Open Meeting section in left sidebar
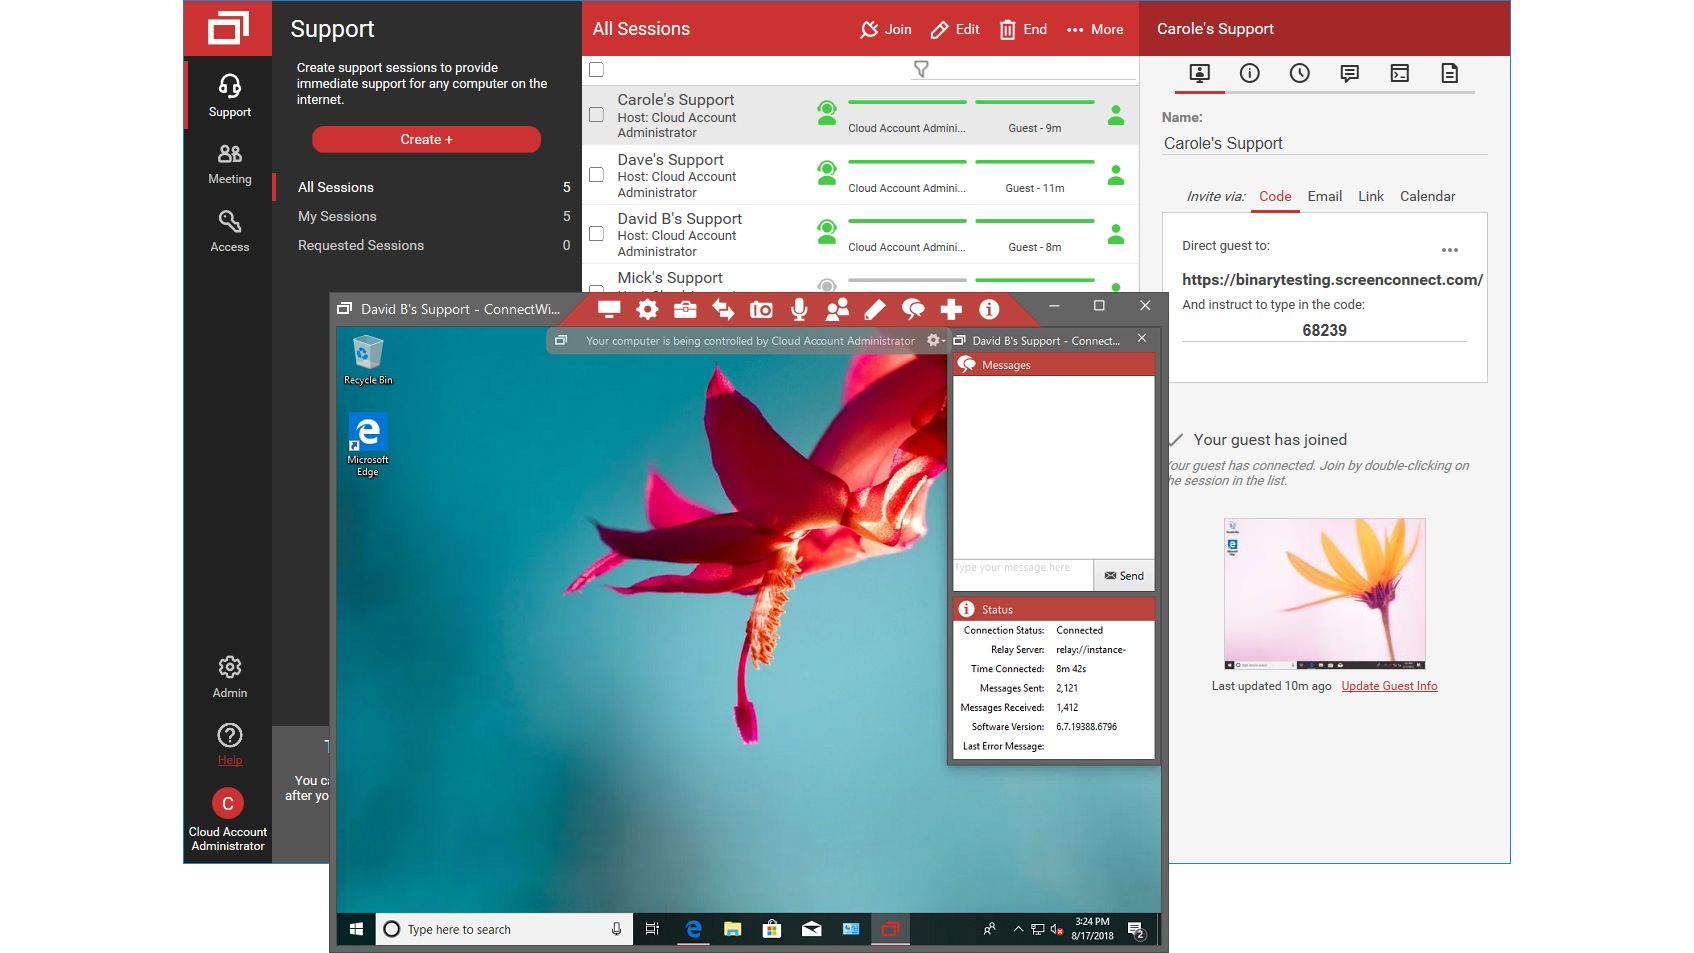The width and height of the screenshot is (1694, 953). coord(229,163)
